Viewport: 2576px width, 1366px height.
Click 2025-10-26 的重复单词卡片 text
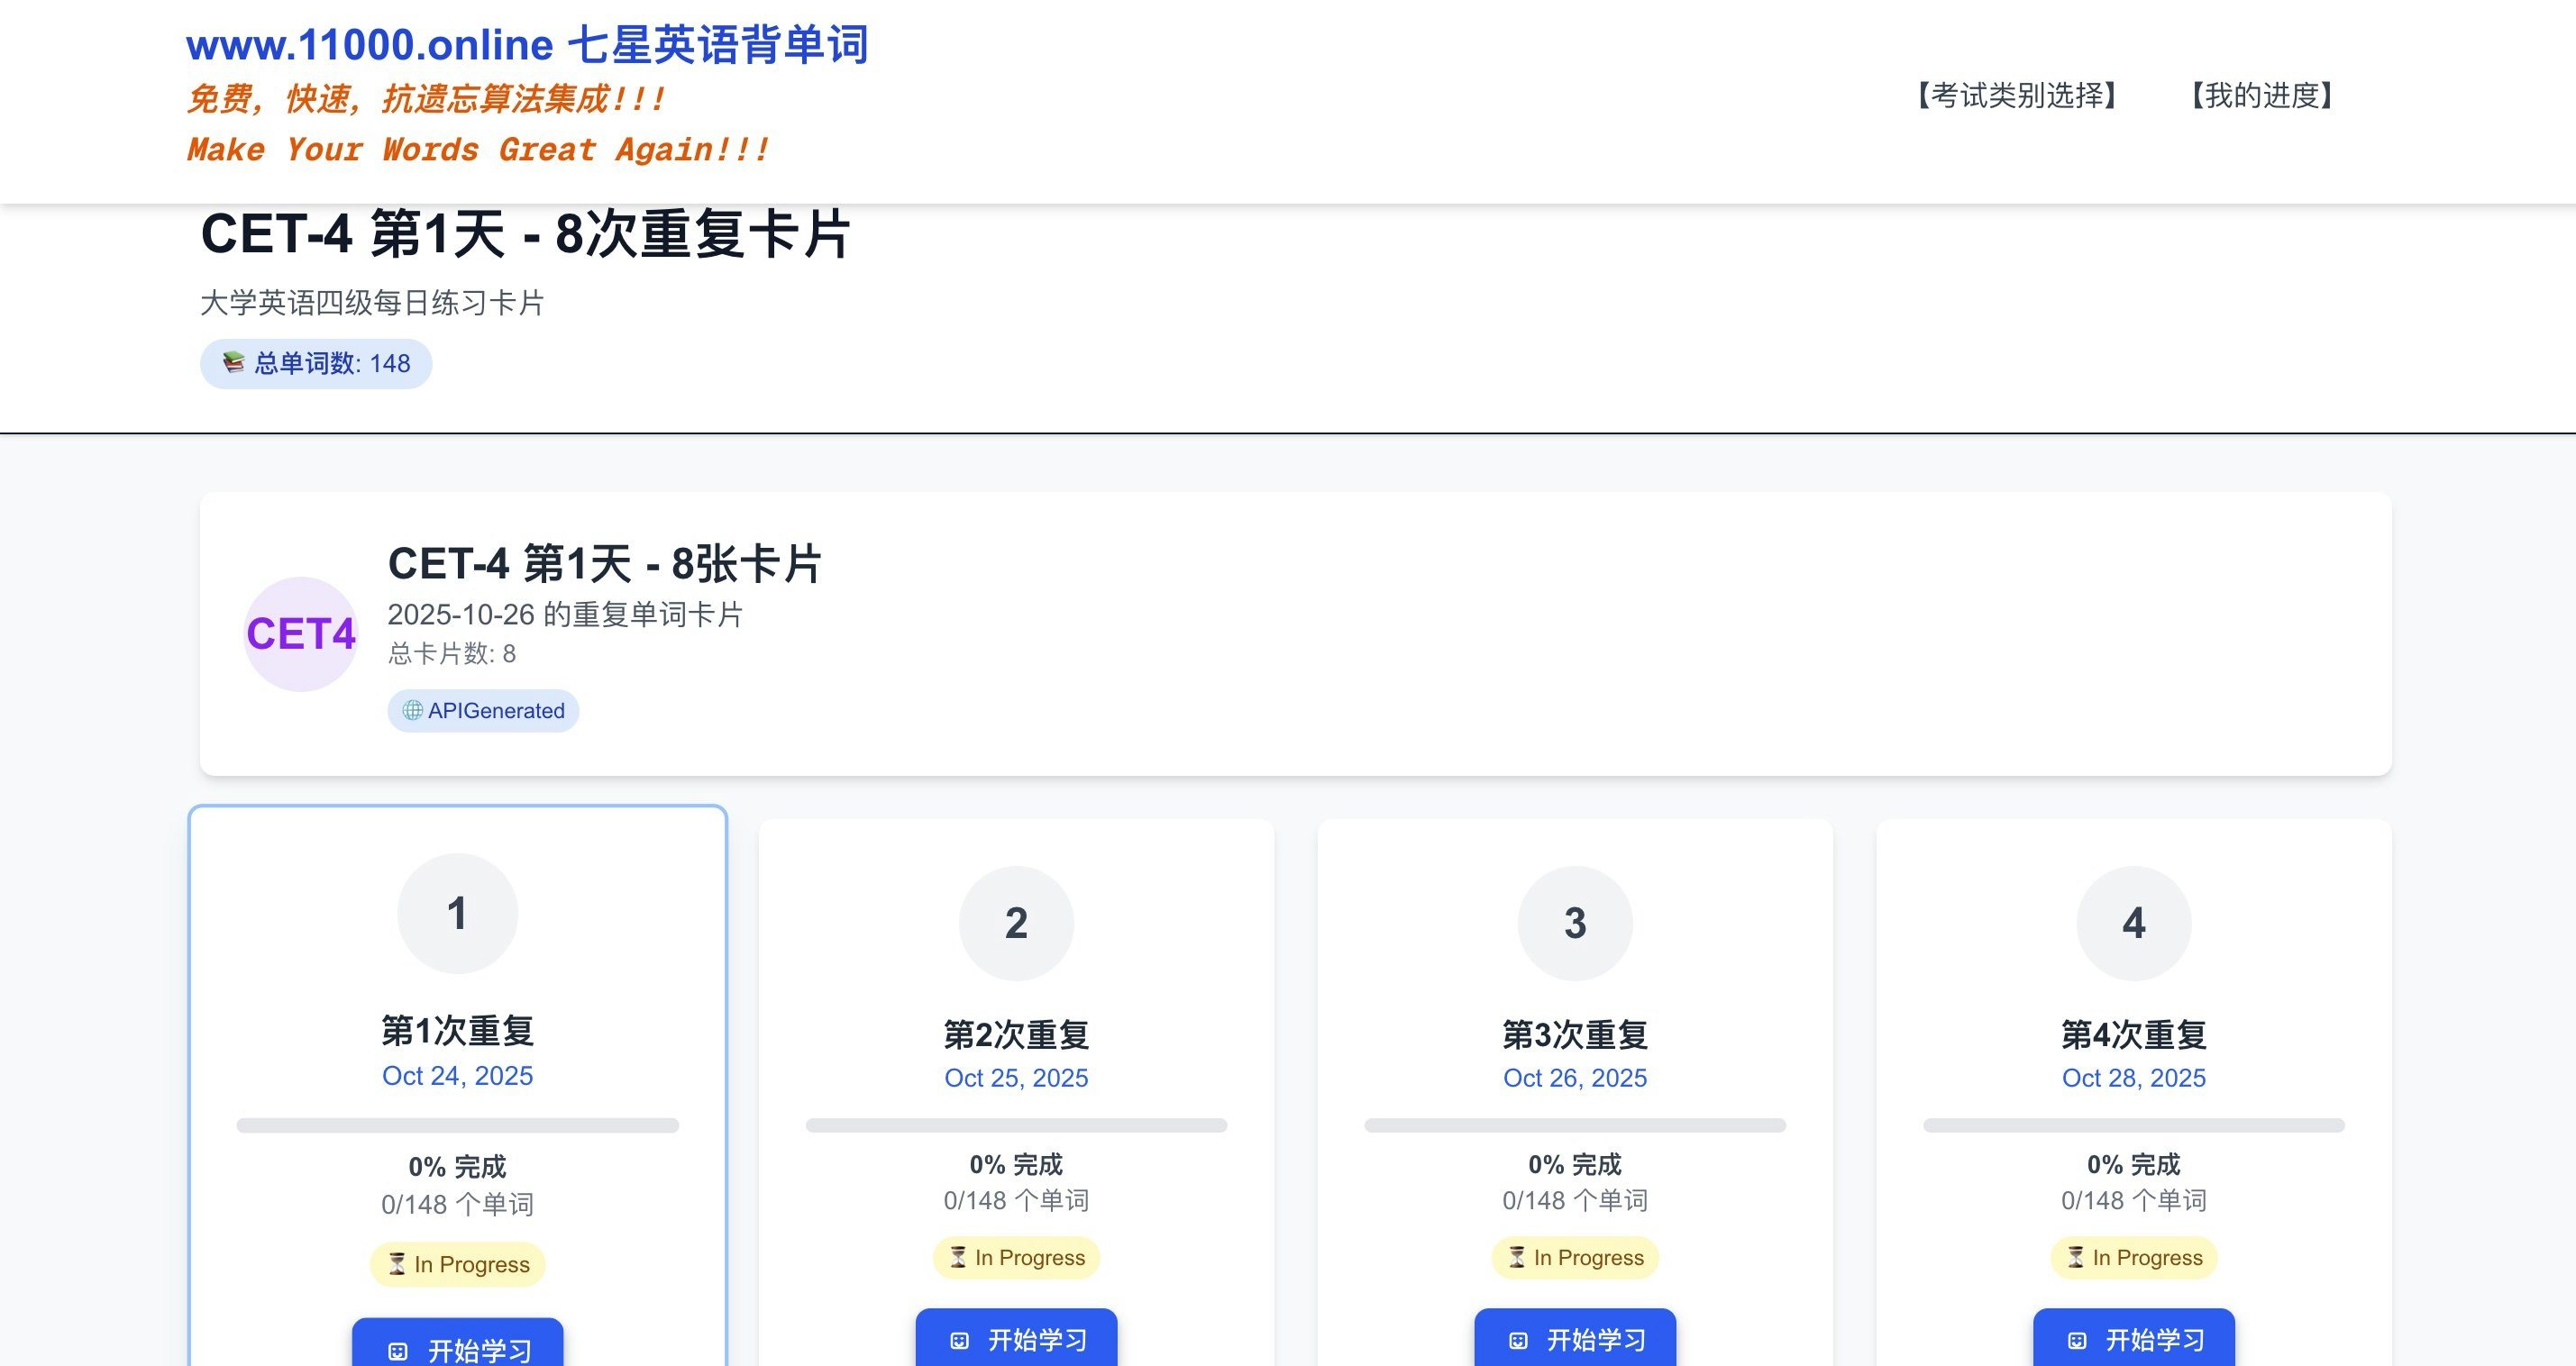pos(565,615)
